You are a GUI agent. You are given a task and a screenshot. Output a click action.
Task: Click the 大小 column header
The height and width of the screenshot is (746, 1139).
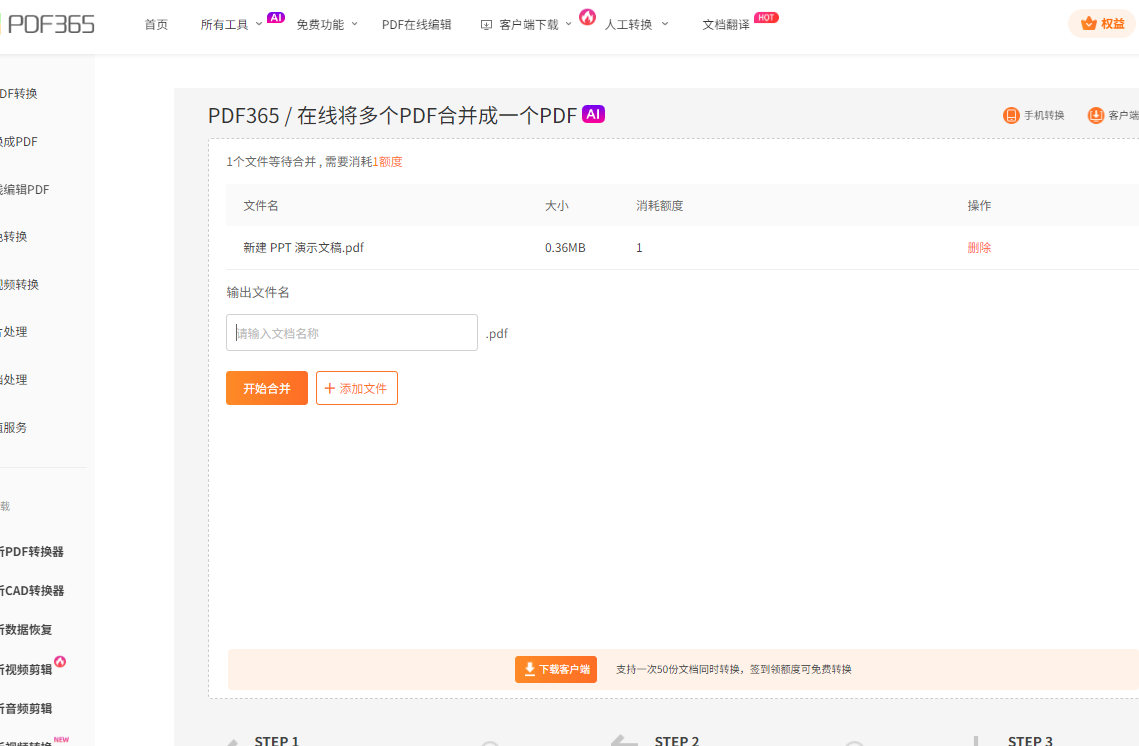[x=556, y=206]
